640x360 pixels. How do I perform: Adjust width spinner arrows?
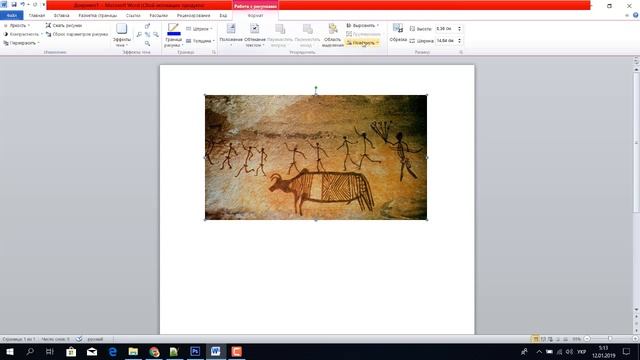tap(460, 41)
